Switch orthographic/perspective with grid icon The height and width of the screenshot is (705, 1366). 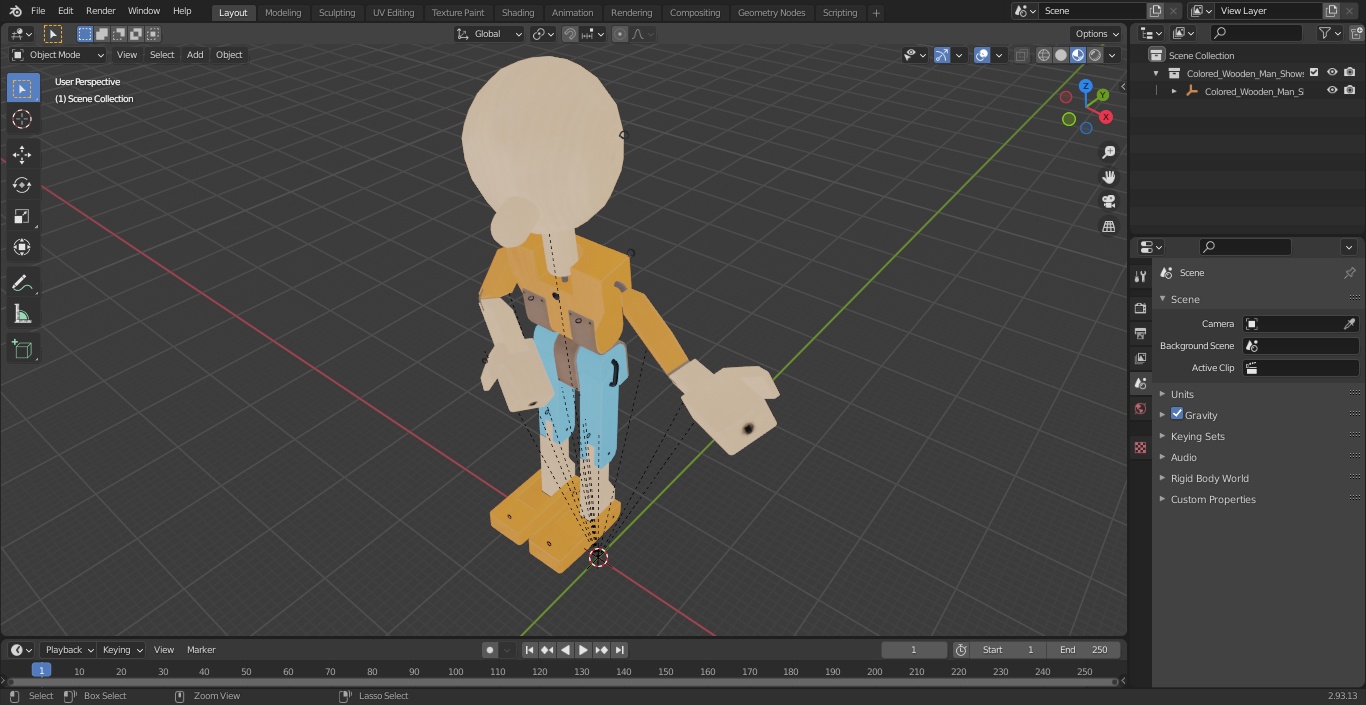point(1109,226)
